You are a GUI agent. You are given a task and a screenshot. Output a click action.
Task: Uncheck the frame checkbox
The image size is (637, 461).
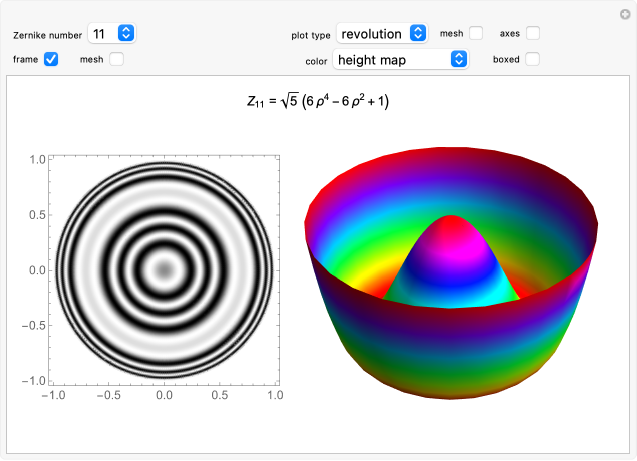point(51,59)
